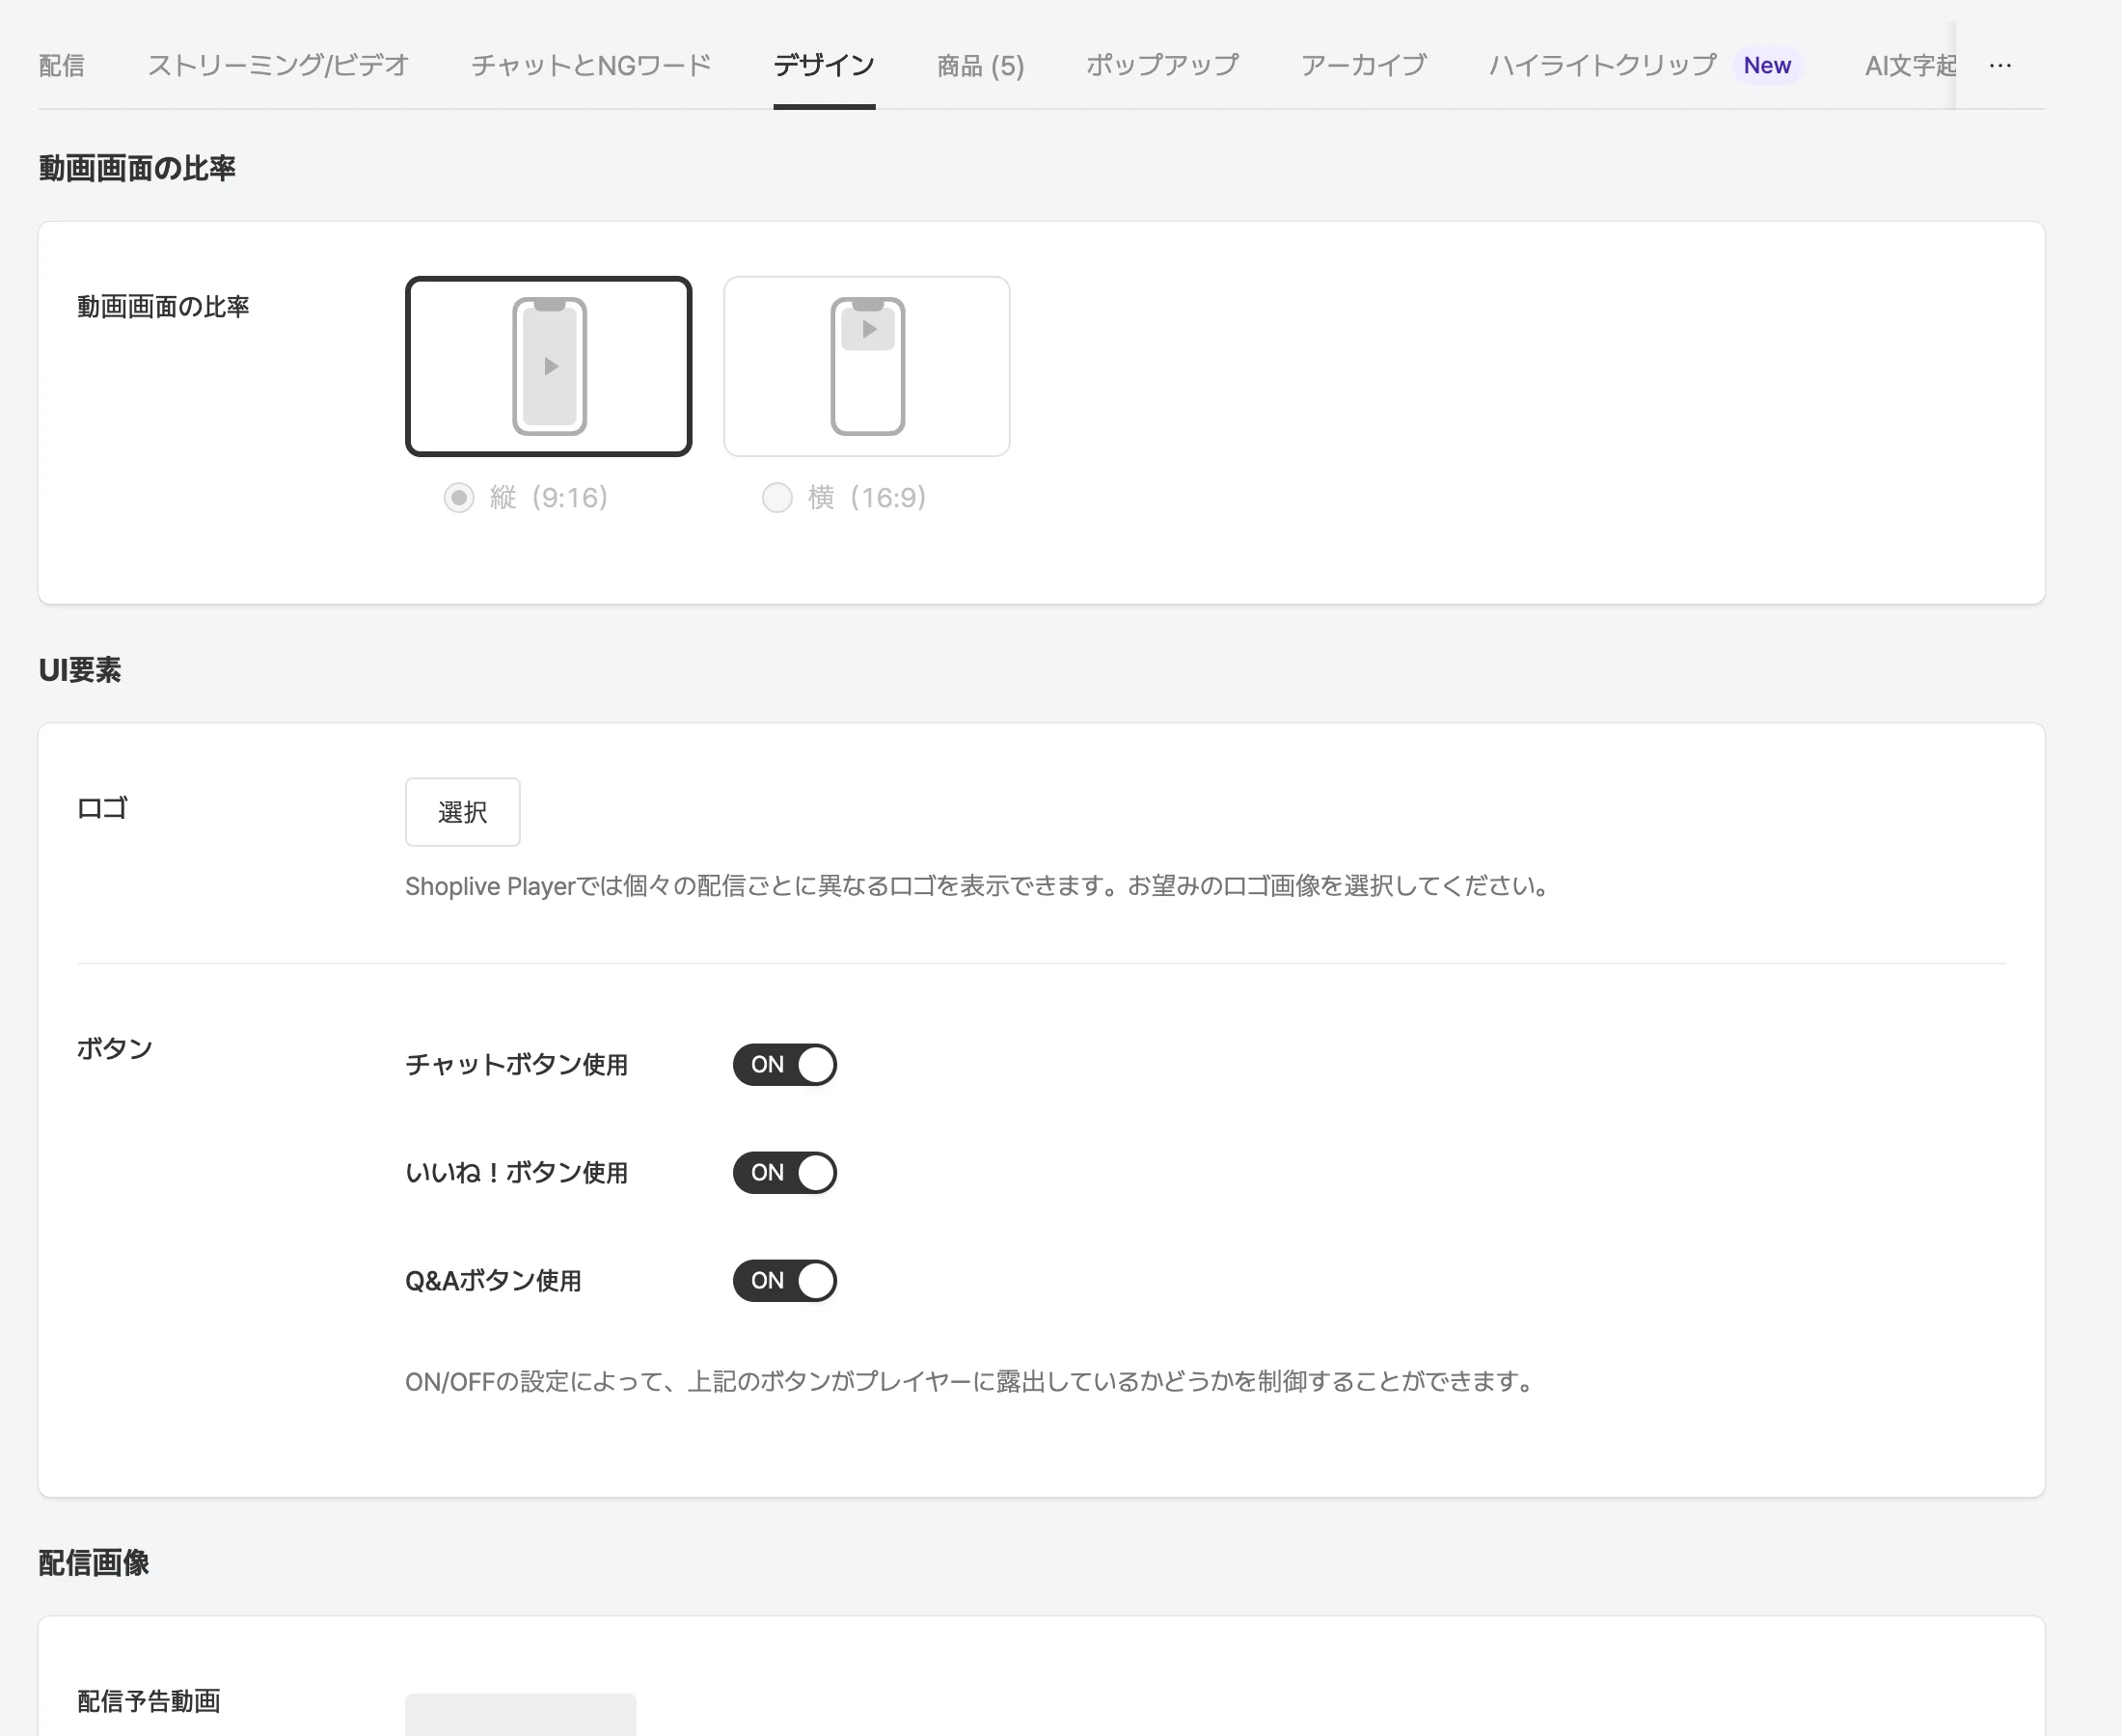Select the 縦 (9:16) radio button
Image resolution: width=2122 pixels, height=1736 pixels.
tap(459, 498)
